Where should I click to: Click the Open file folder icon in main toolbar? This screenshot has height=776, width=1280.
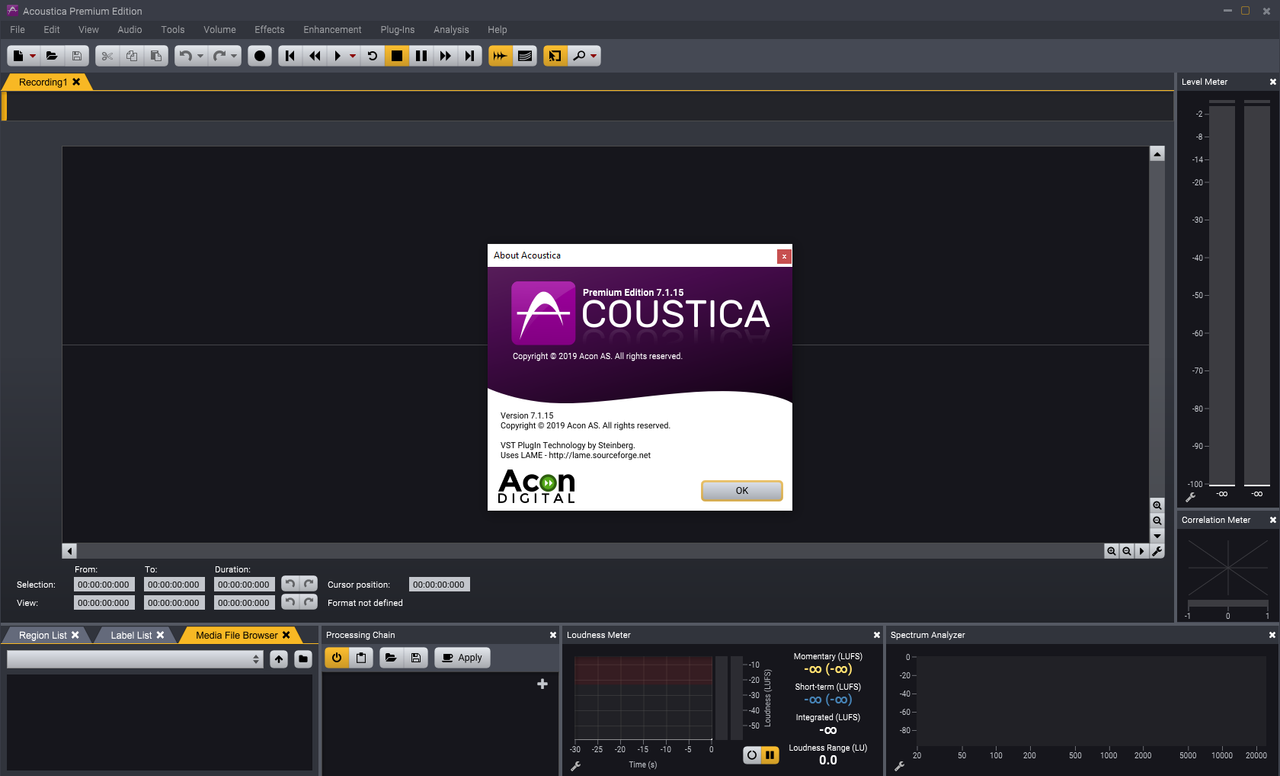[52, 56]
